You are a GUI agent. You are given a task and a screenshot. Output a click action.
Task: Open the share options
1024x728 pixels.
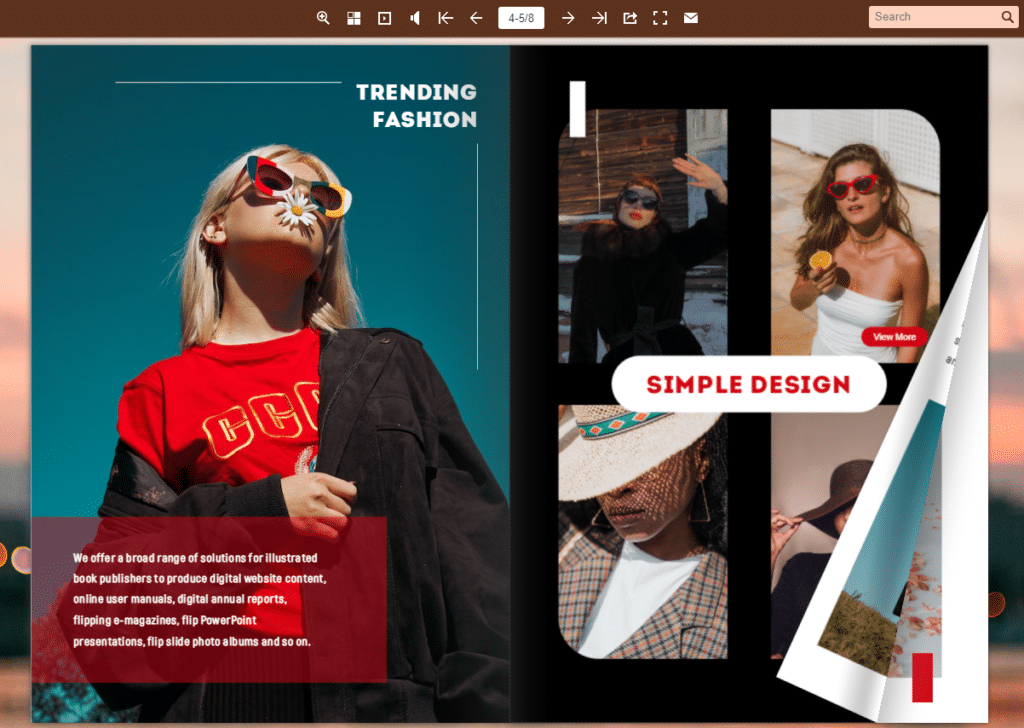629,17
